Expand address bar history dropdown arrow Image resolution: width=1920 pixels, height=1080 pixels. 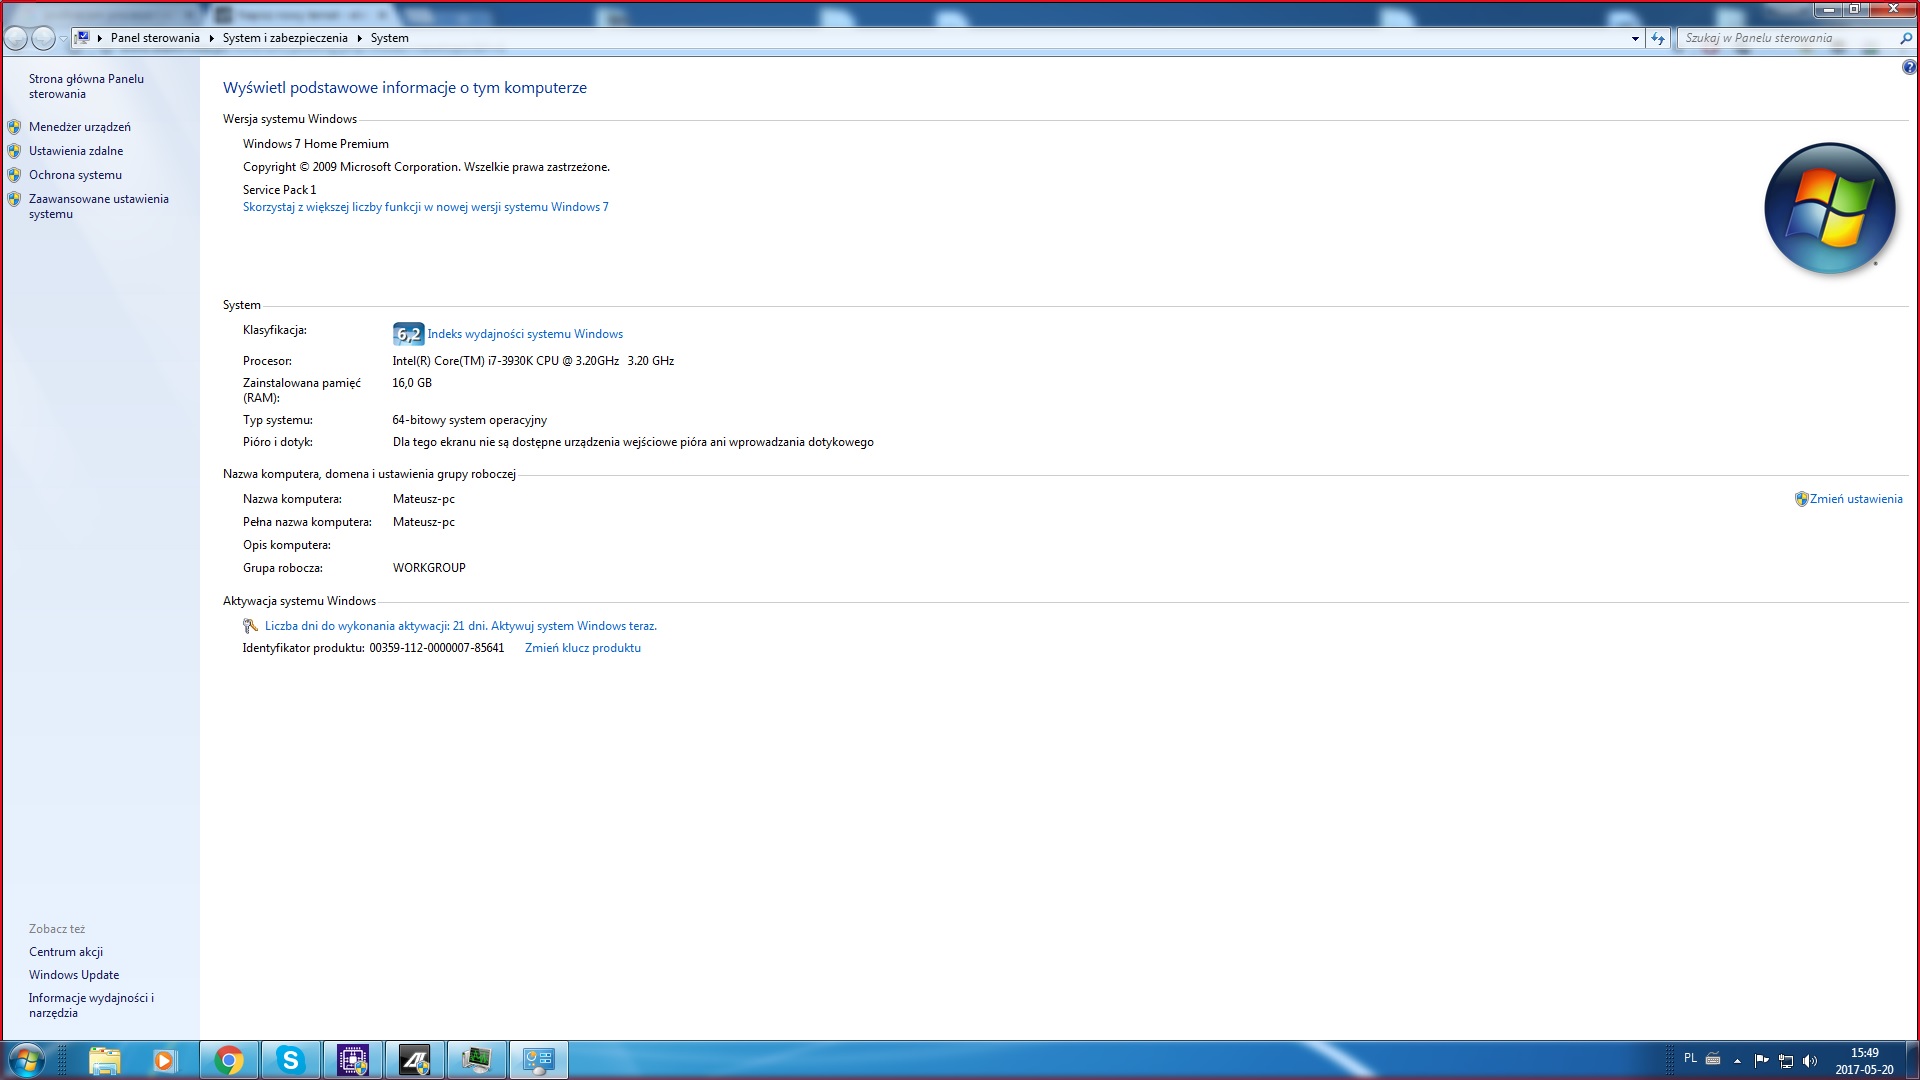pyautogui.click(x=1635, y=39)
